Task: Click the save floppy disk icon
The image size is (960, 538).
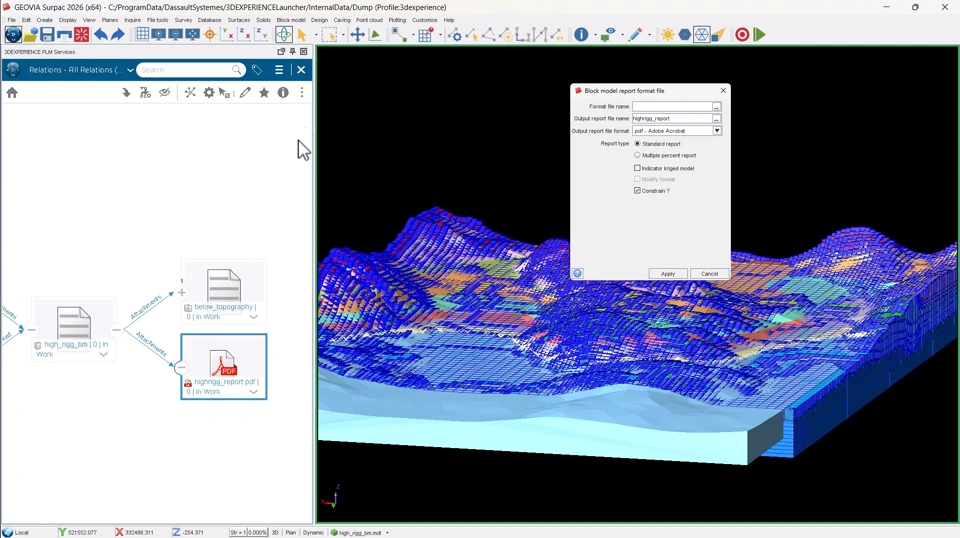Action: (47, 35)
